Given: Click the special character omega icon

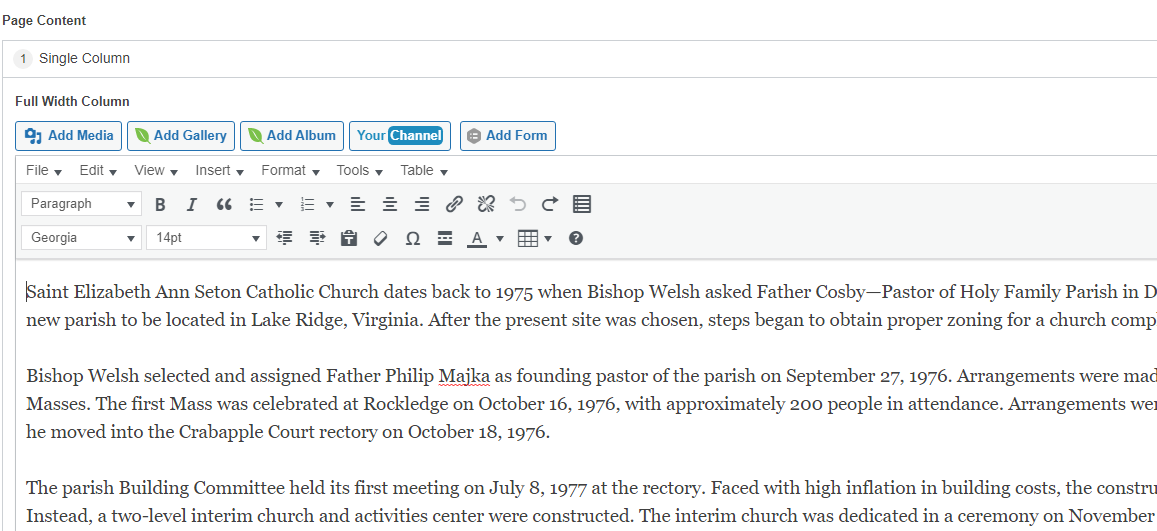Looking at the screenshot, I should [x=413, y=238].
